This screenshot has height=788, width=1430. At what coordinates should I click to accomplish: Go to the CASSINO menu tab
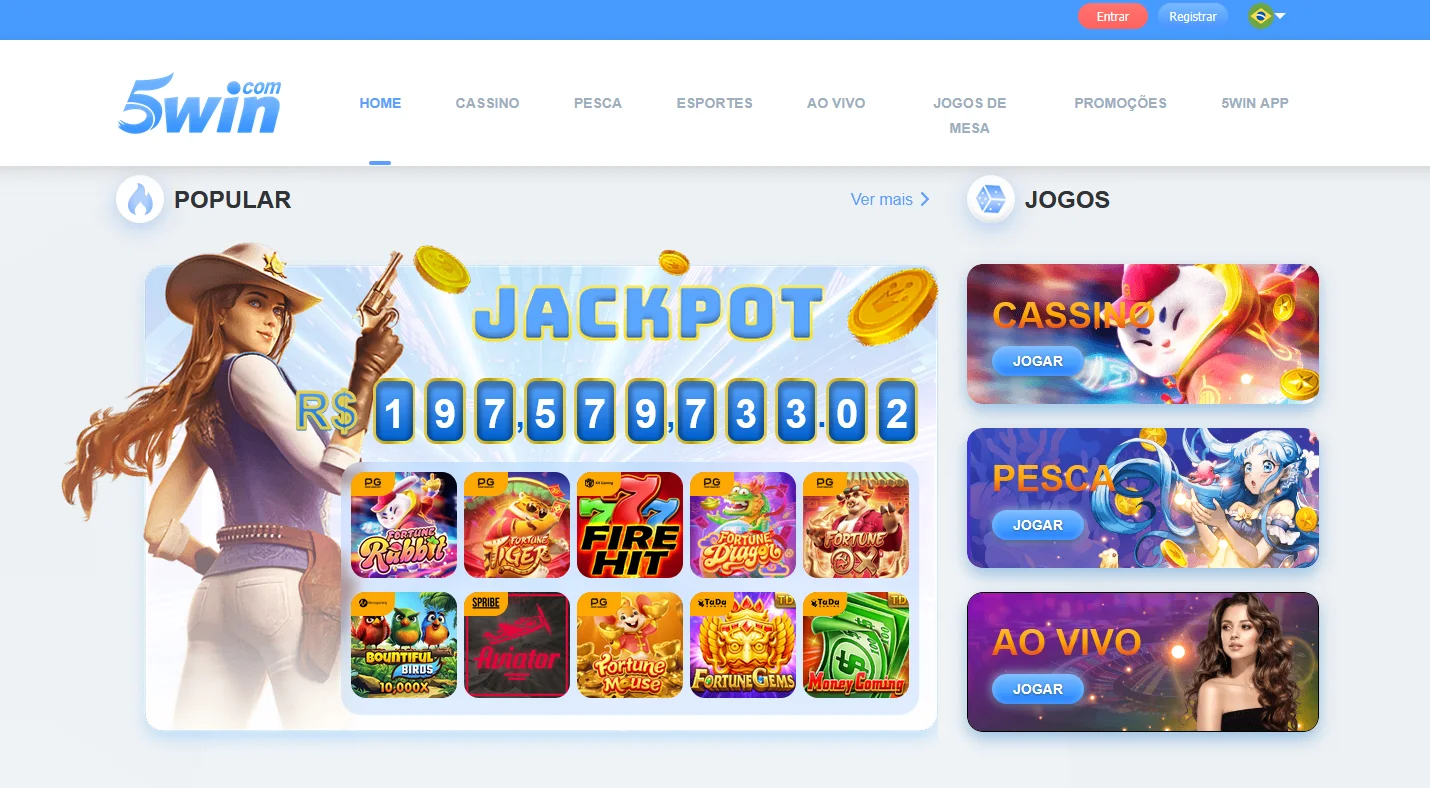pyautogui.click(x=487, y=103)
